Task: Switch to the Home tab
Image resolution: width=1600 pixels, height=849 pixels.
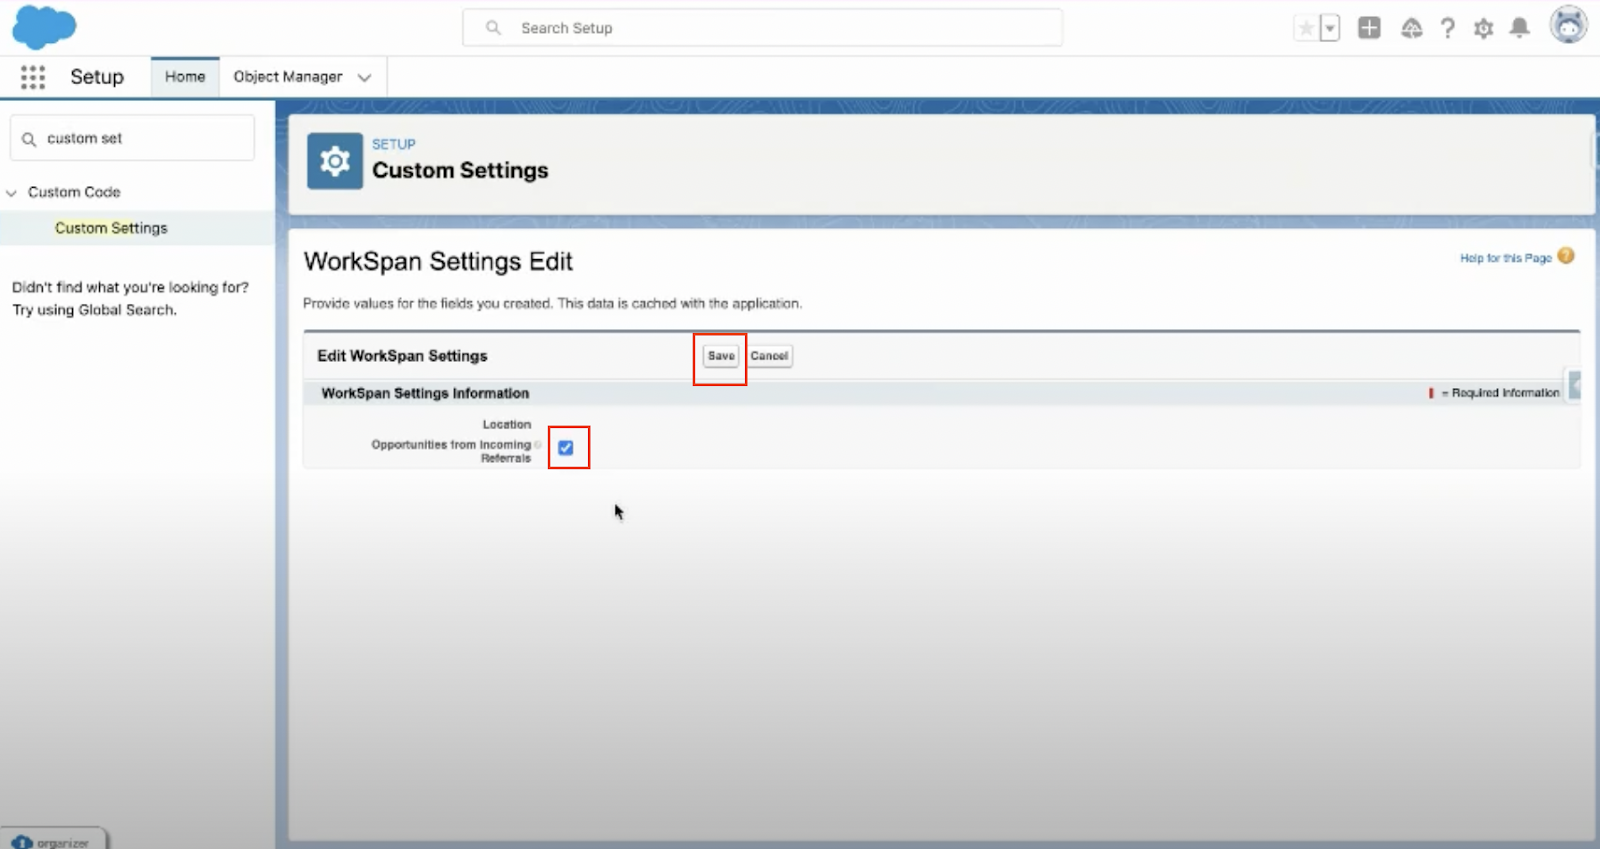Action: (x=185, y=77)
